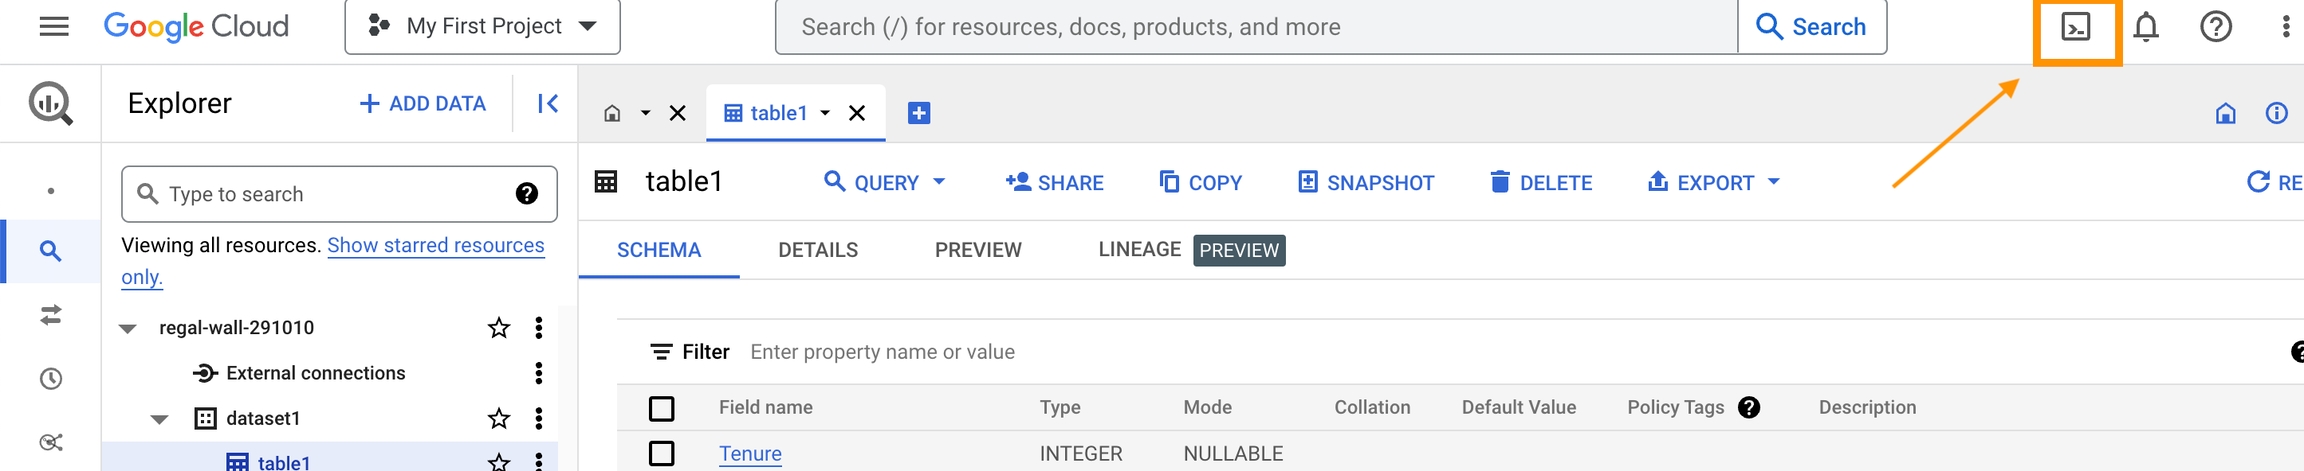The image size is (2304, 471).
Task: Open the My First Project selector
Action: [482, 27]
